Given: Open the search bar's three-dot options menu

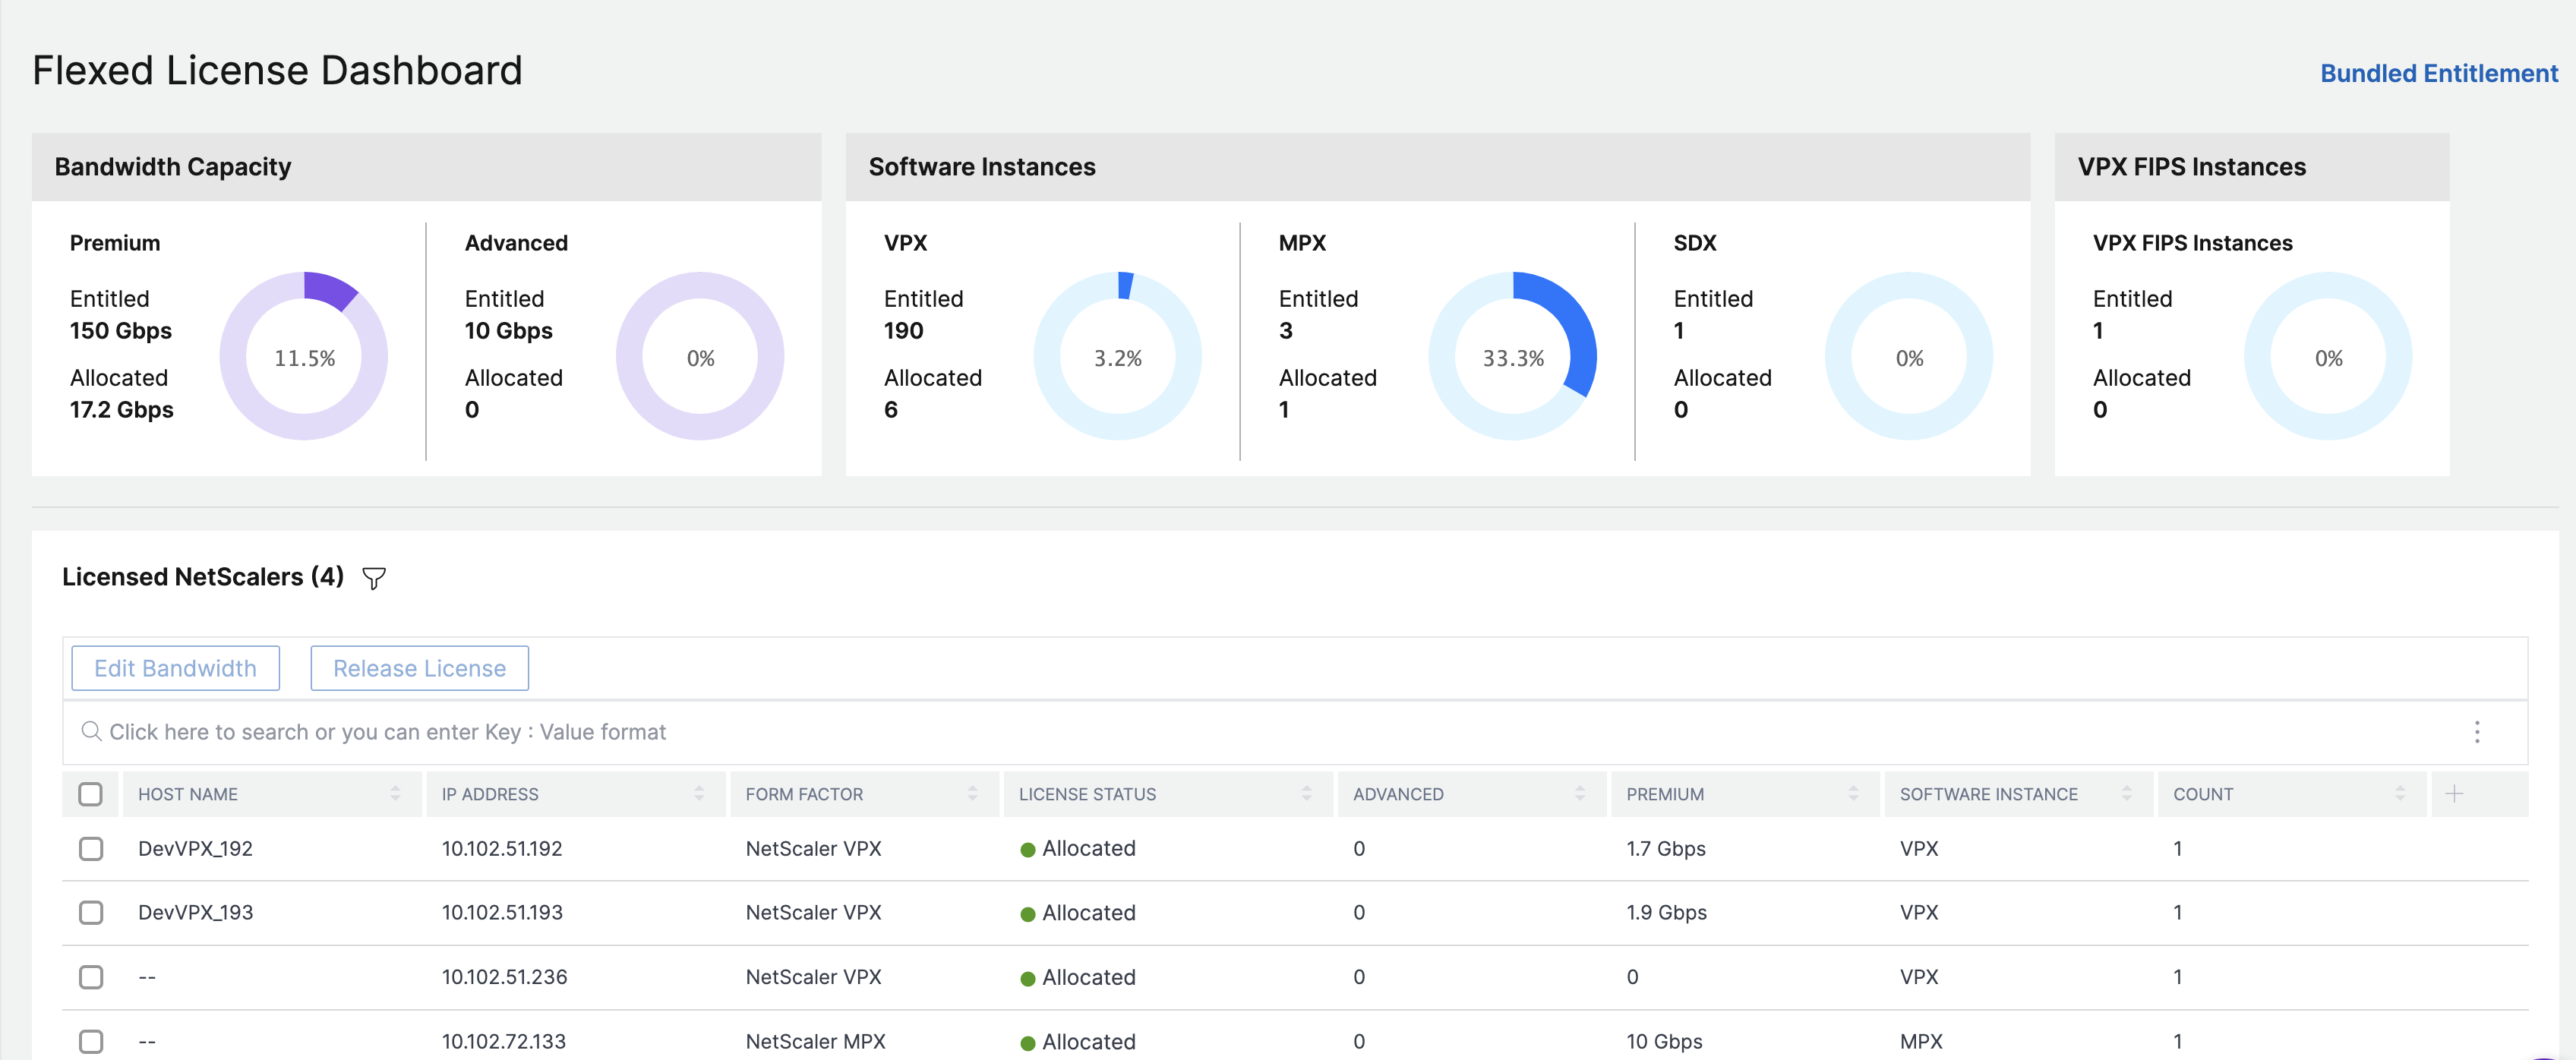Looking at the screenshot, I should (2476, 732).
